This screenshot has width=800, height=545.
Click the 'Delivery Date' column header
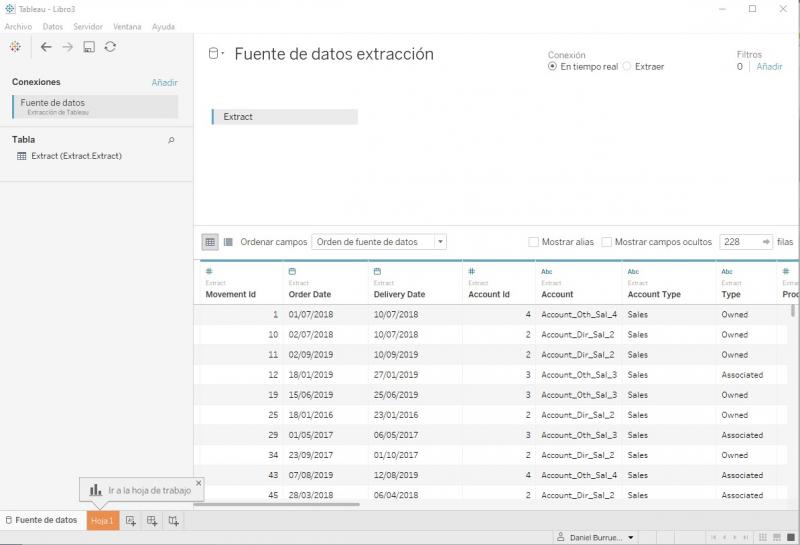[399, 294]
